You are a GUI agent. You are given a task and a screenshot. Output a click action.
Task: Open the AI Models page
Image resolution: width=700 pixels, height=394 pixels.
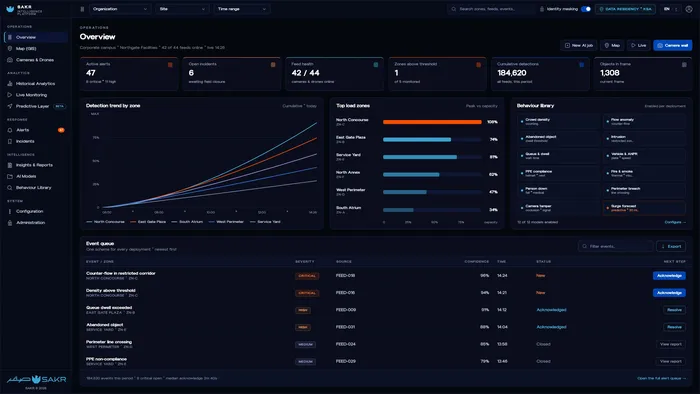click(36, 176)
